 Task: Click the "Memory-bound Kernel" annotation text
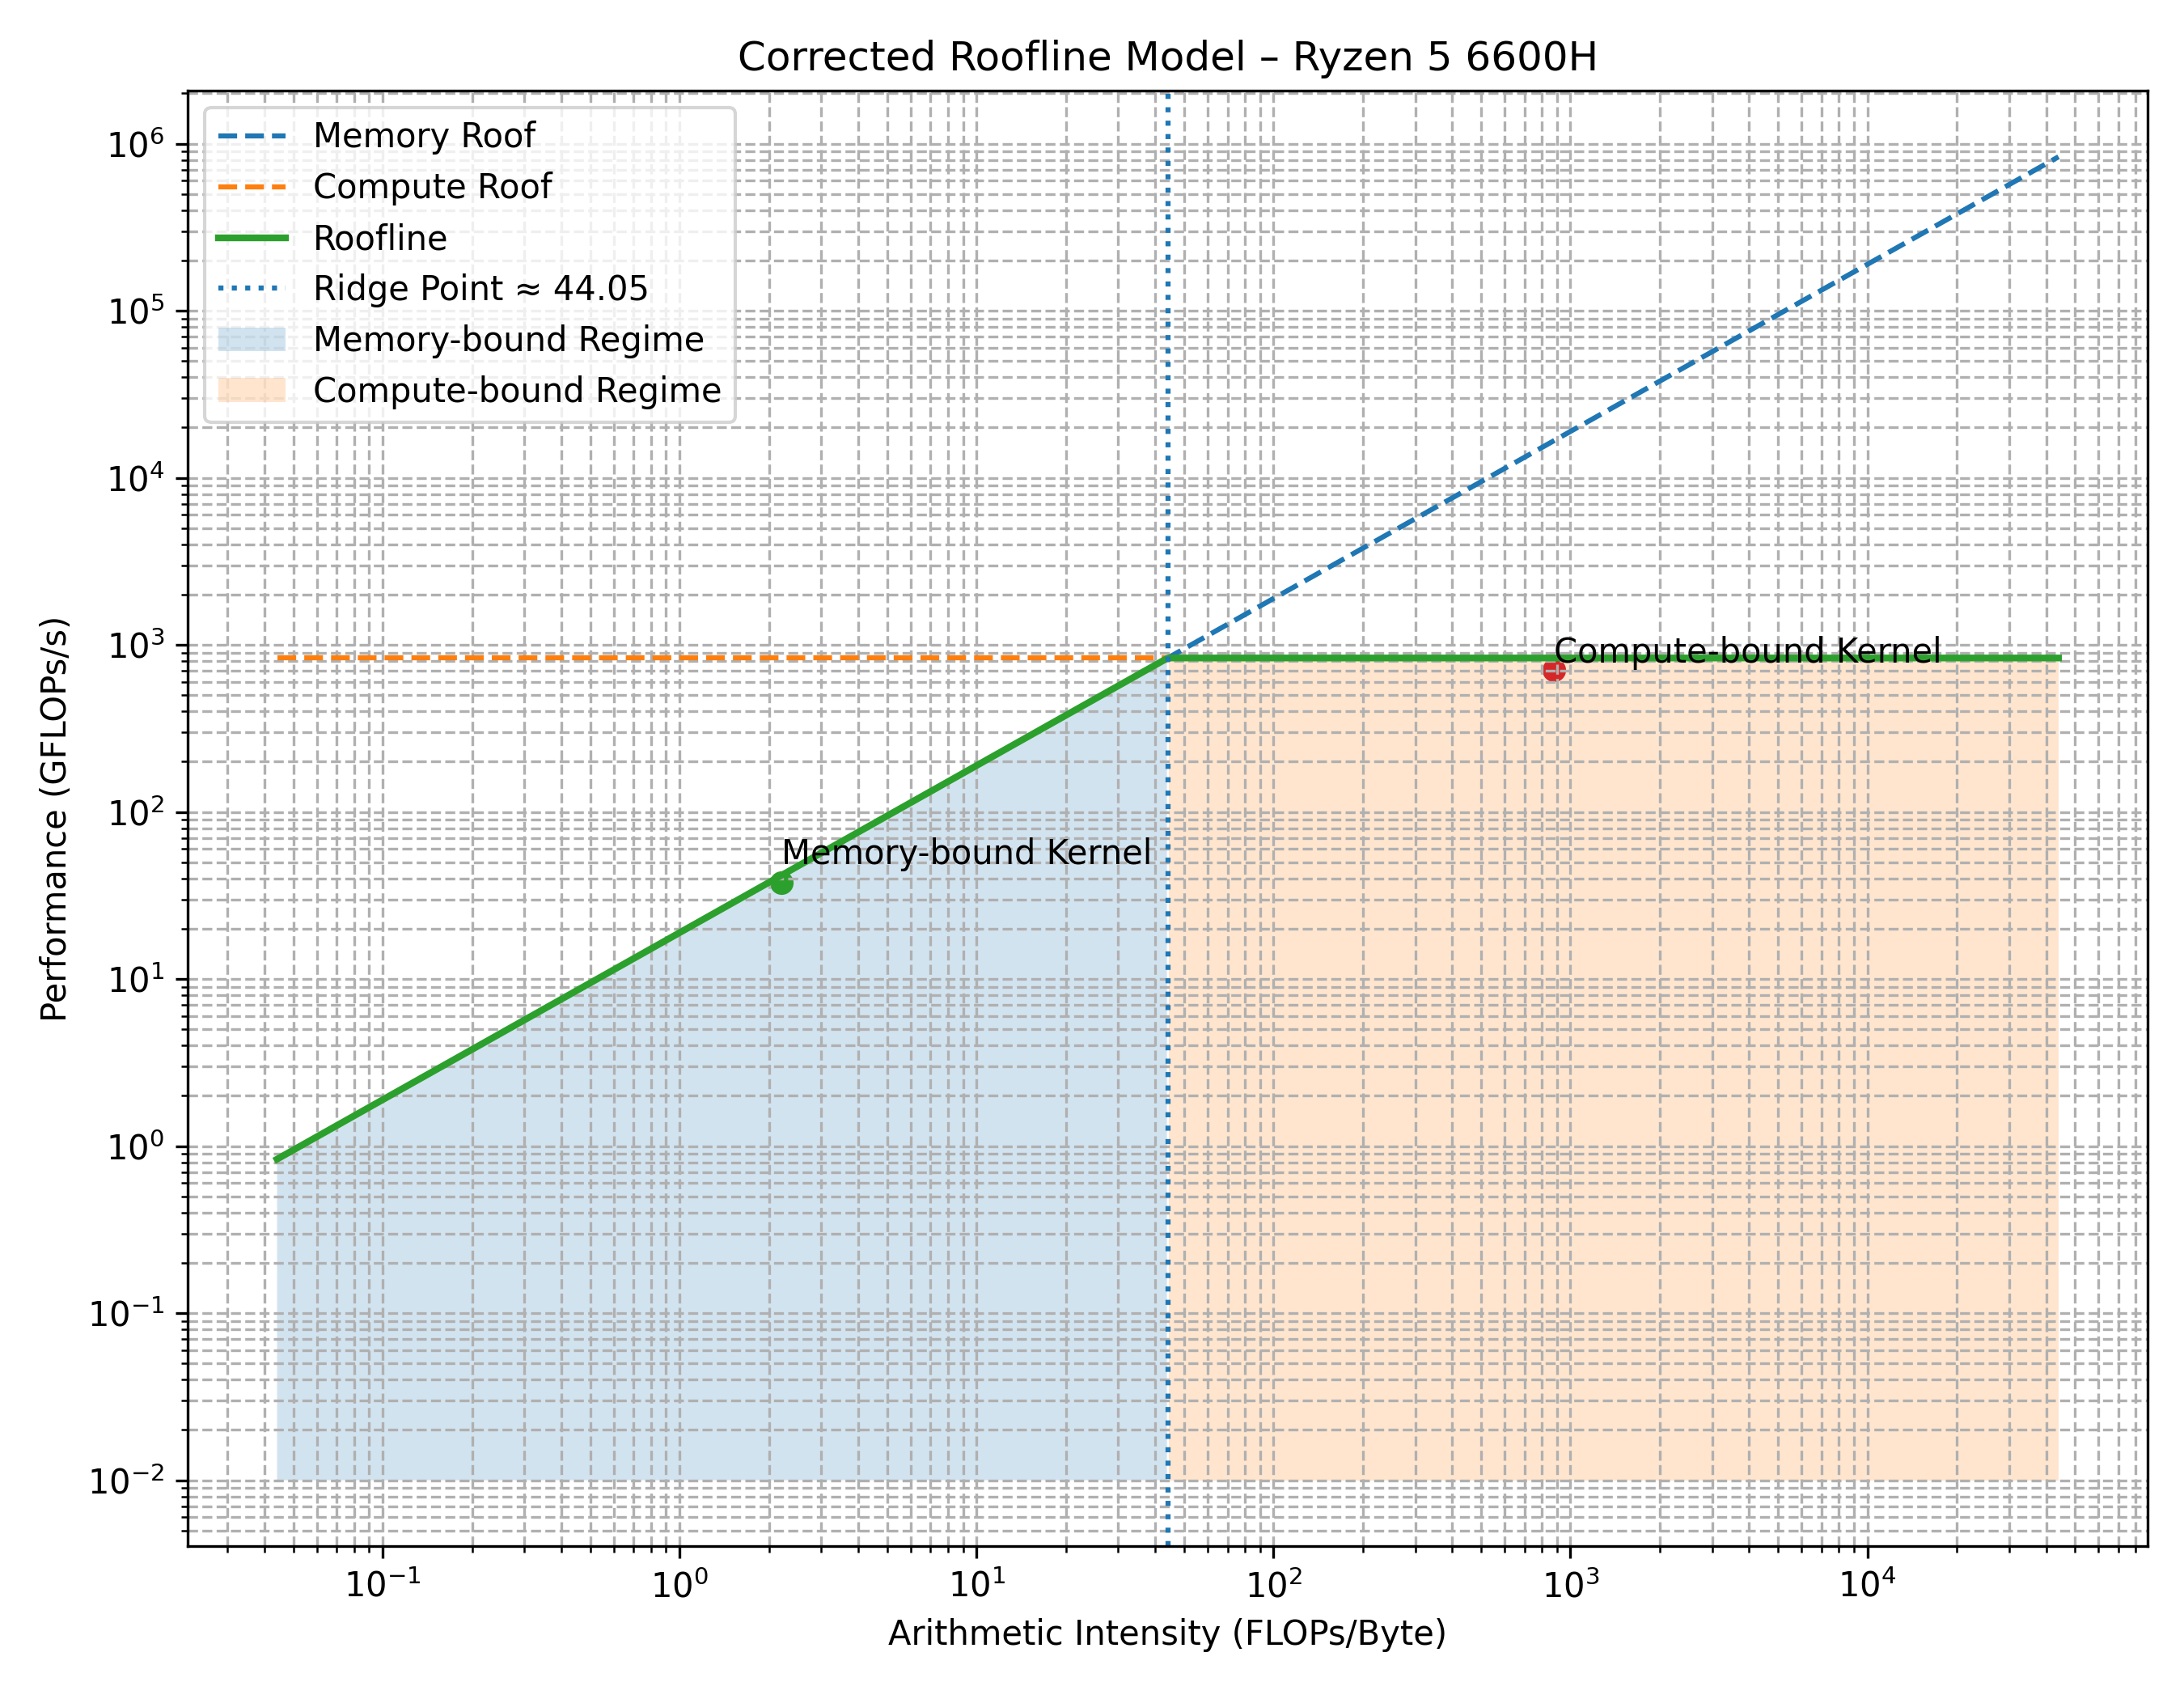click(x=967, y=852)
